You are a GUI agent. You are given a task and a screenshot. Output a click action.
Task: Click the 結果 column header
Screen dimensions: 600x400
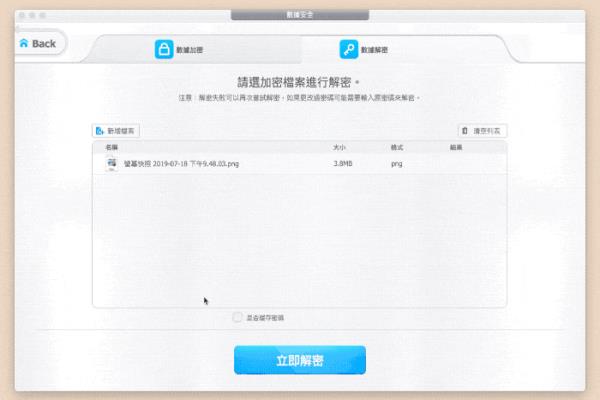click(x=455, y=147)
